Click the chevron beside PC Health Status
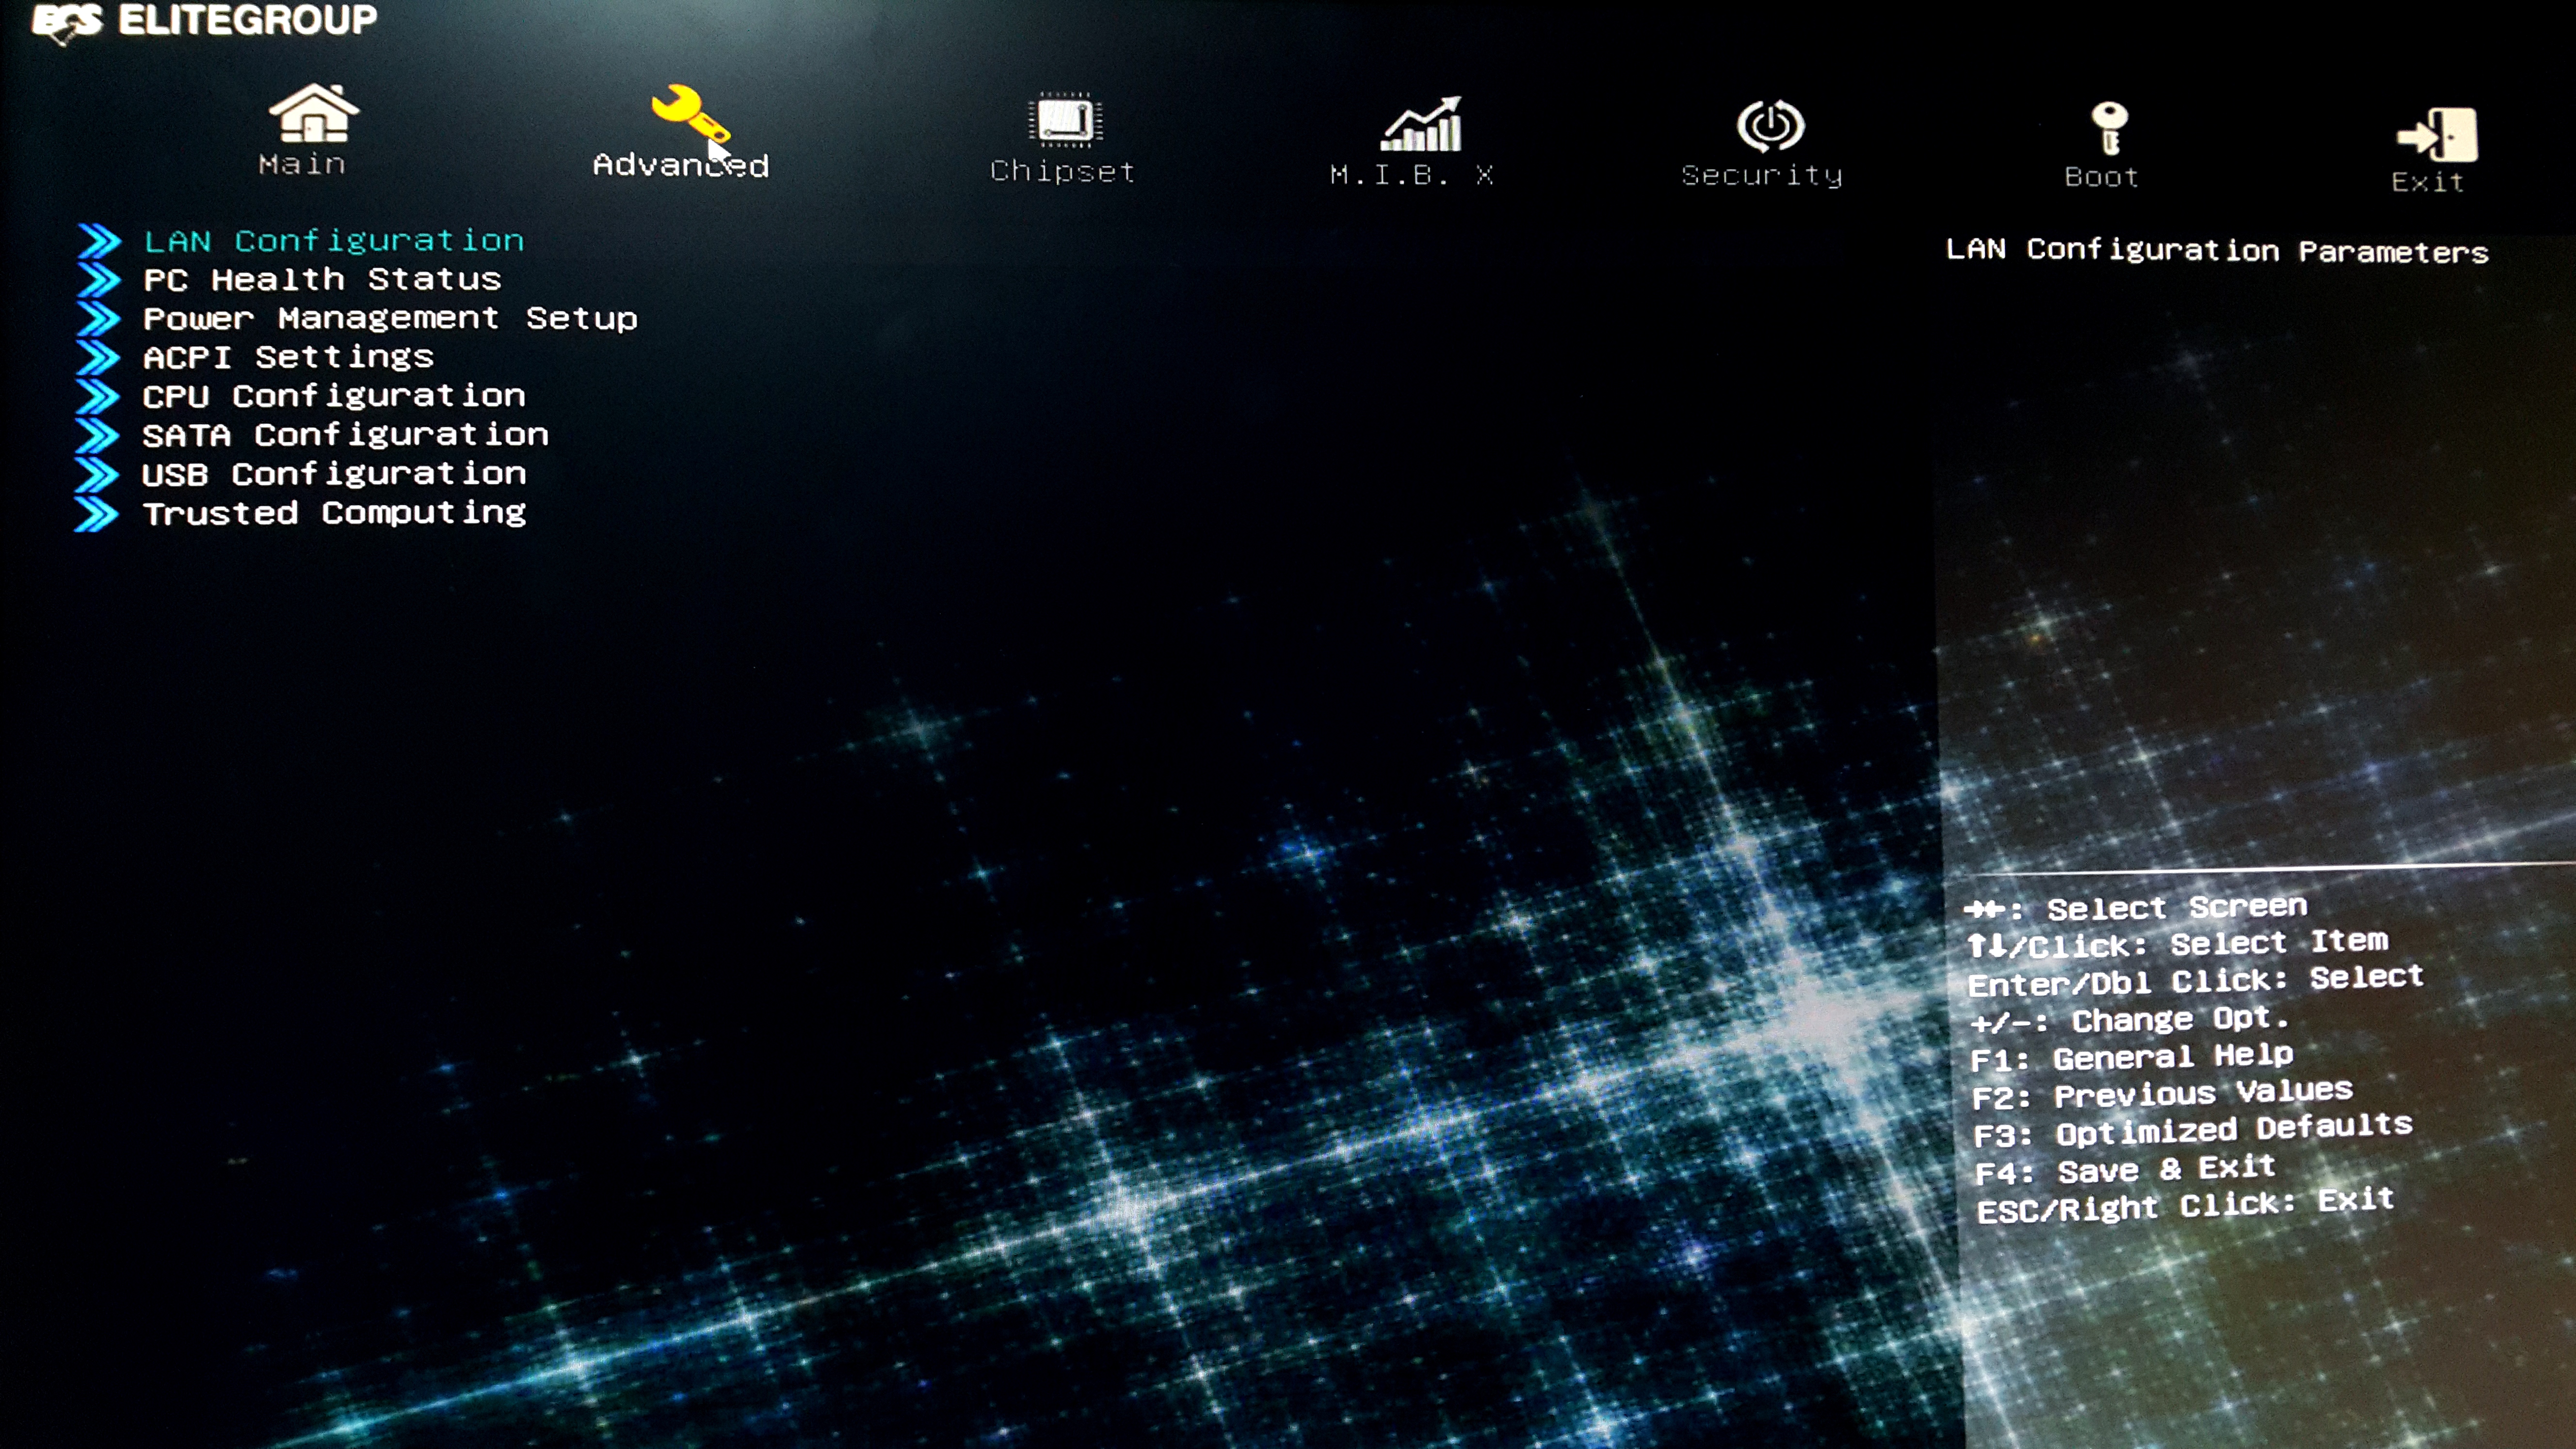 point(99,280)
